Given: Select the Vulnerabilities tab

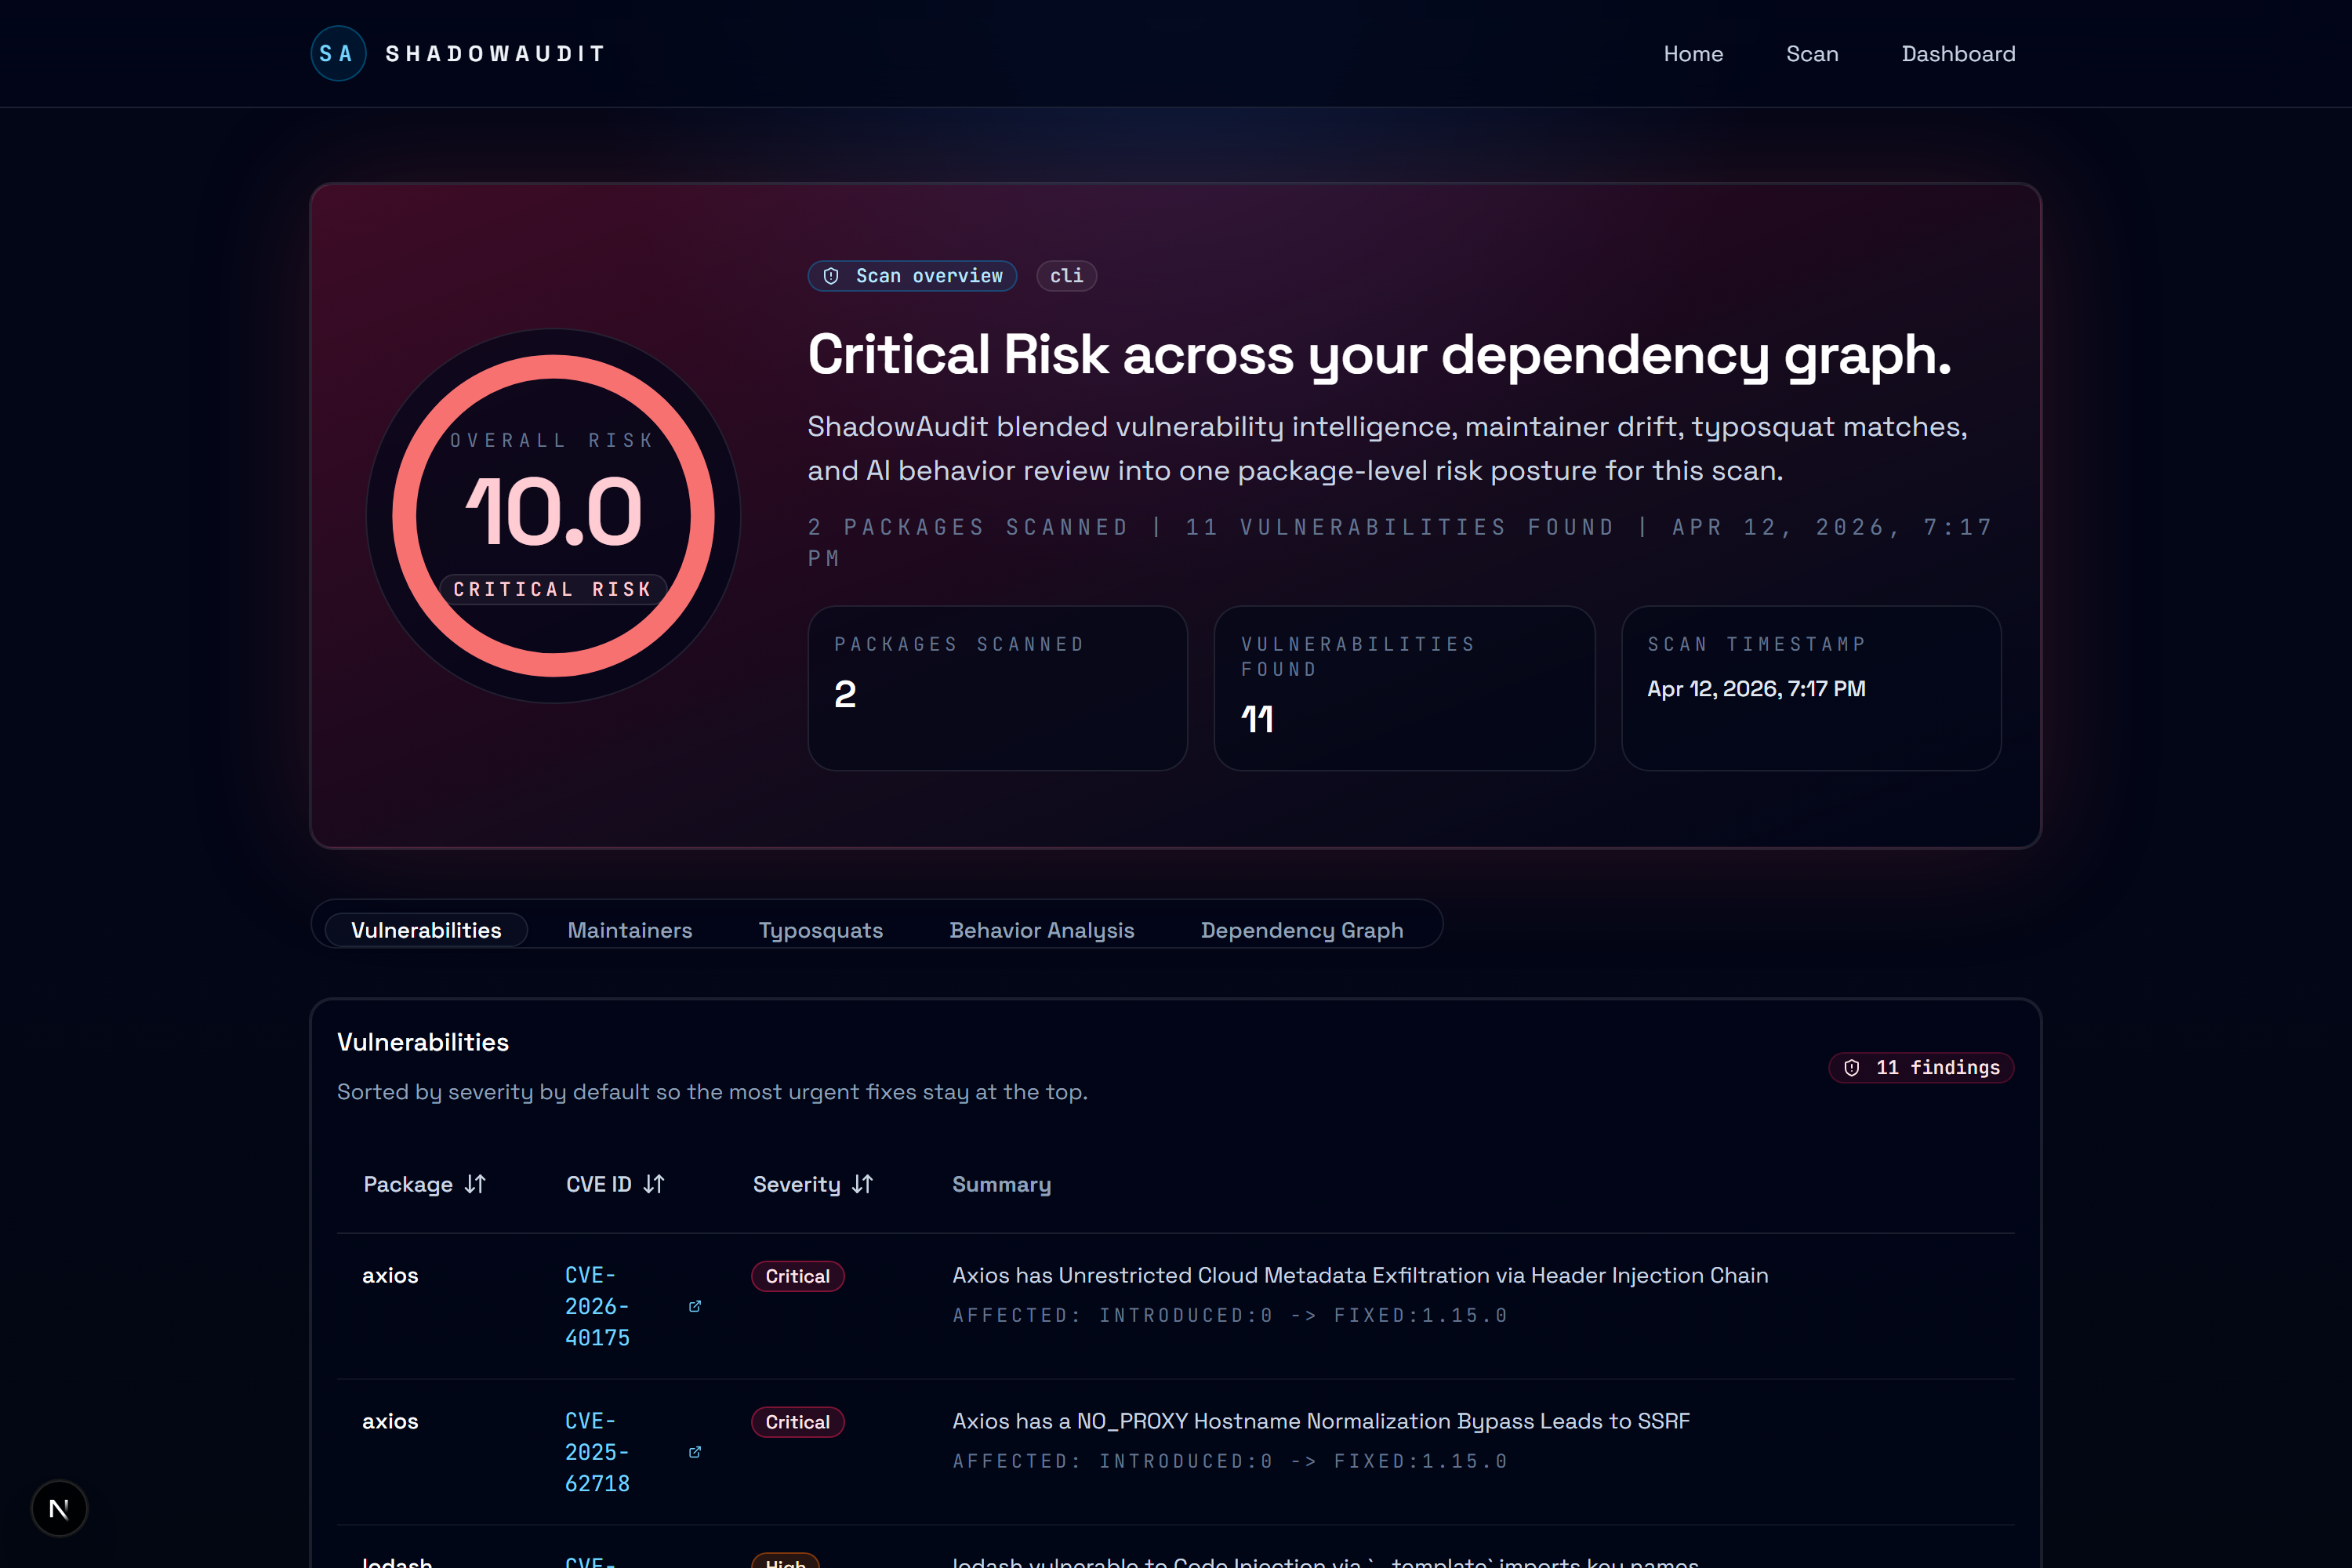Looking at the screenshot, I should tap(426, 930).
